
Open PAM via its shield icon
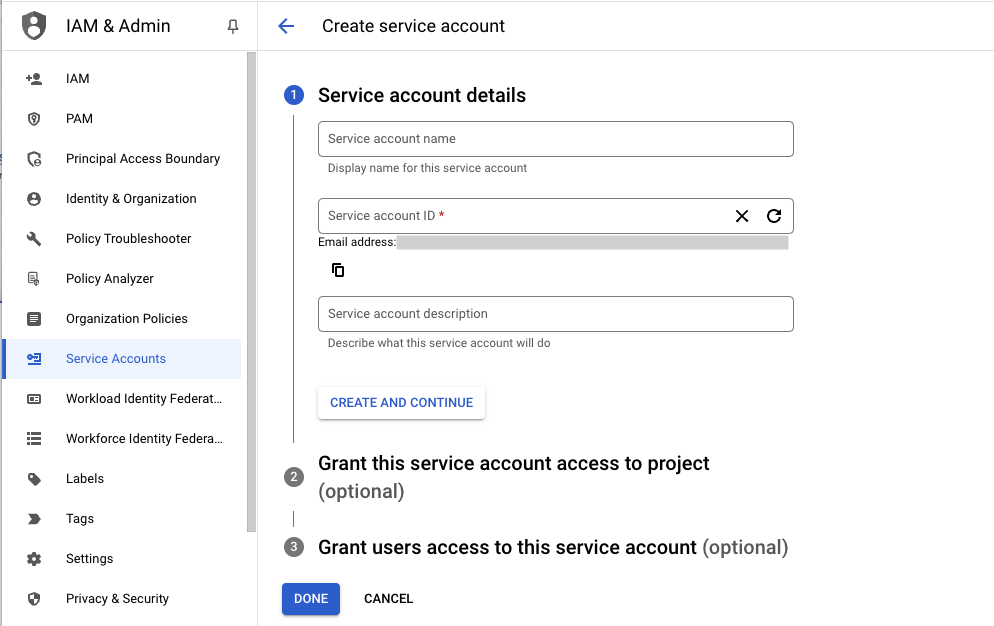pos(36,118)
